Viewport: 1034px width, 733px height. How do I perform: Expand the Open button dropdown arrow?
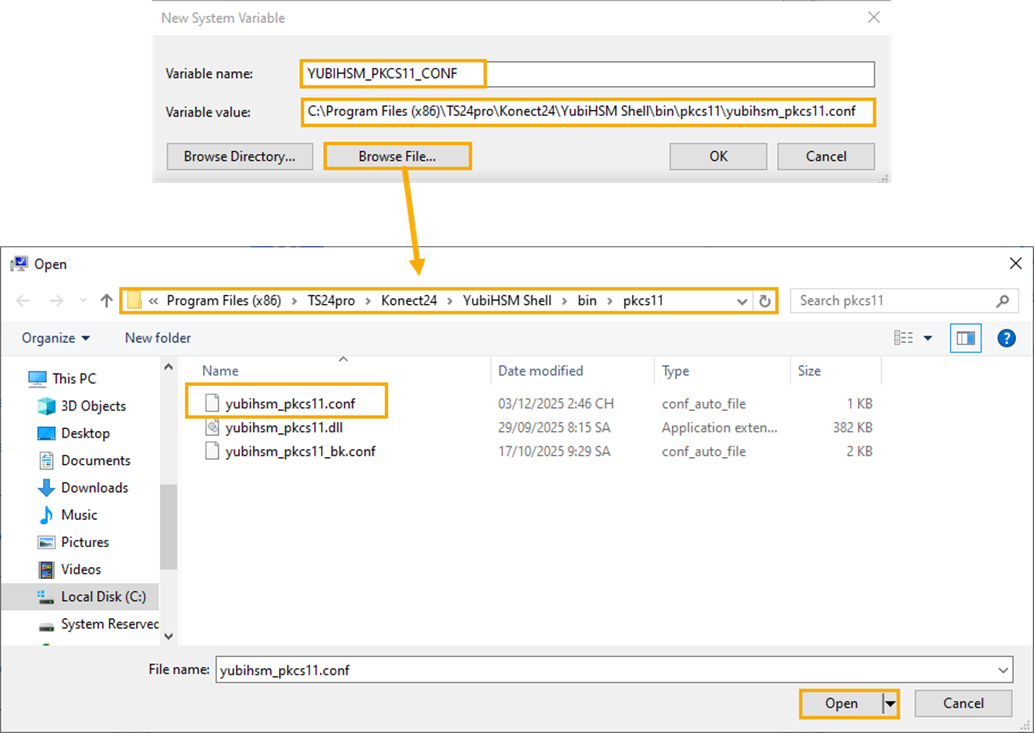pos(890,703)
